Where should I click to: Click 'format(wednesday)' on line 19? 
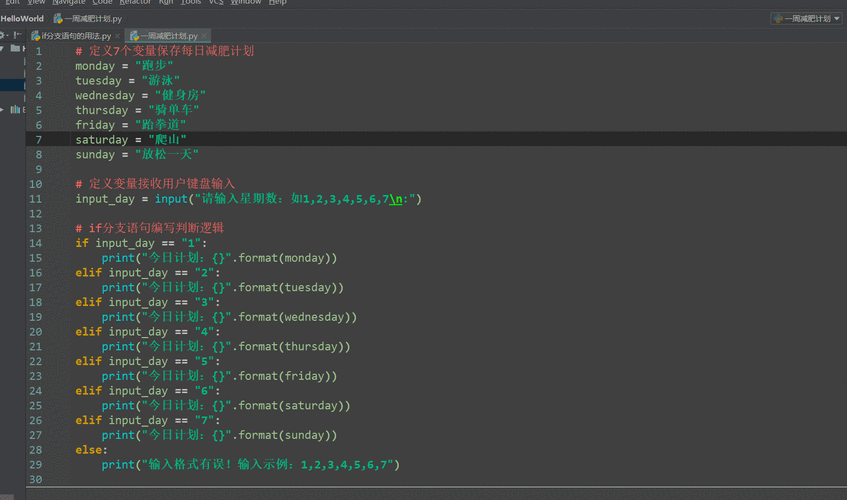pos(294,317)
